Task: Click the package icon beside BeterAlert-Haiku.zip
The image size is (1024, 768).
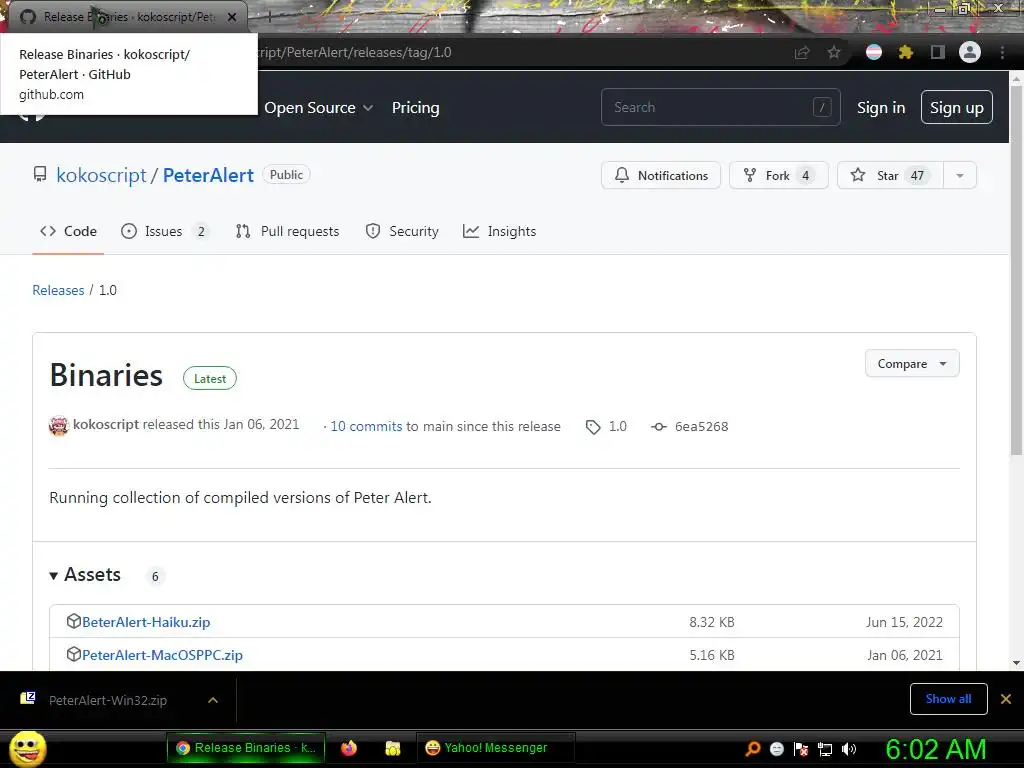Action: pos(74,621)
